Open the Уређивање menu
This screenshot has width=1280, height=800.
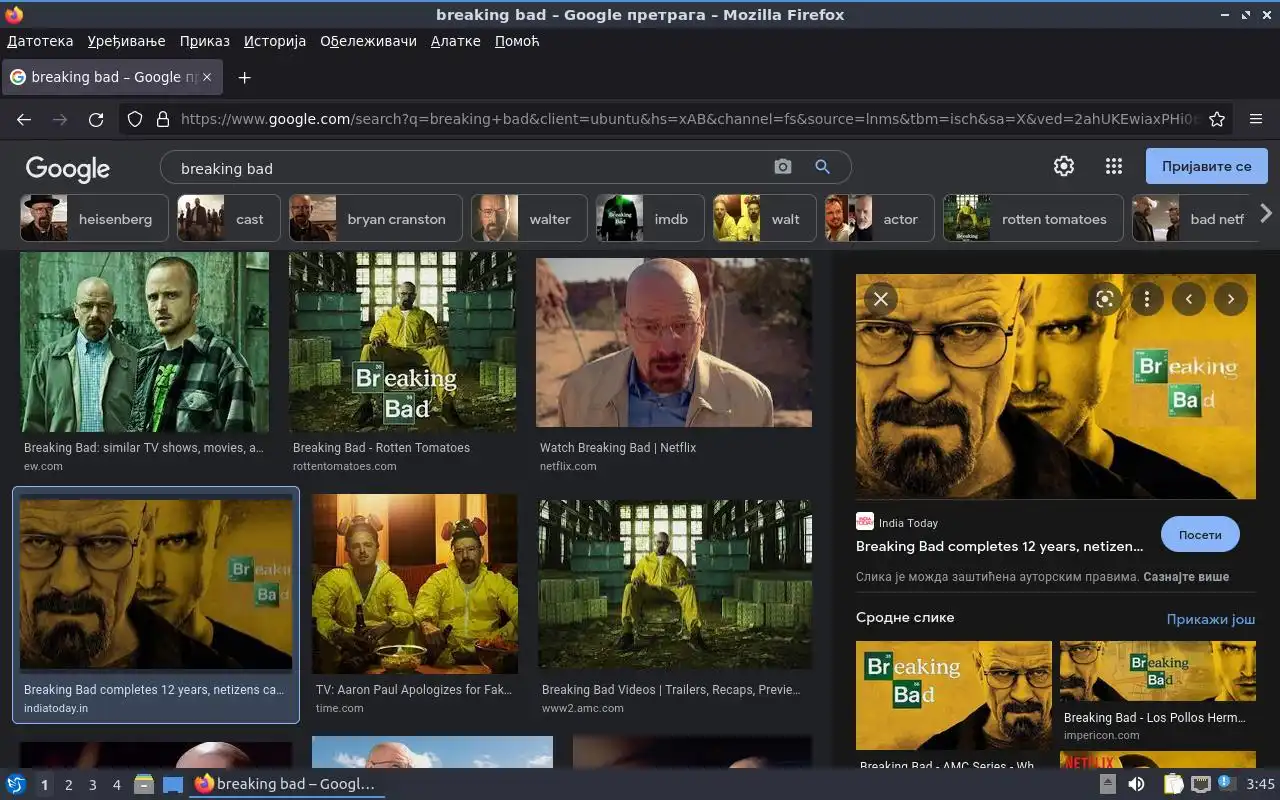126,41
